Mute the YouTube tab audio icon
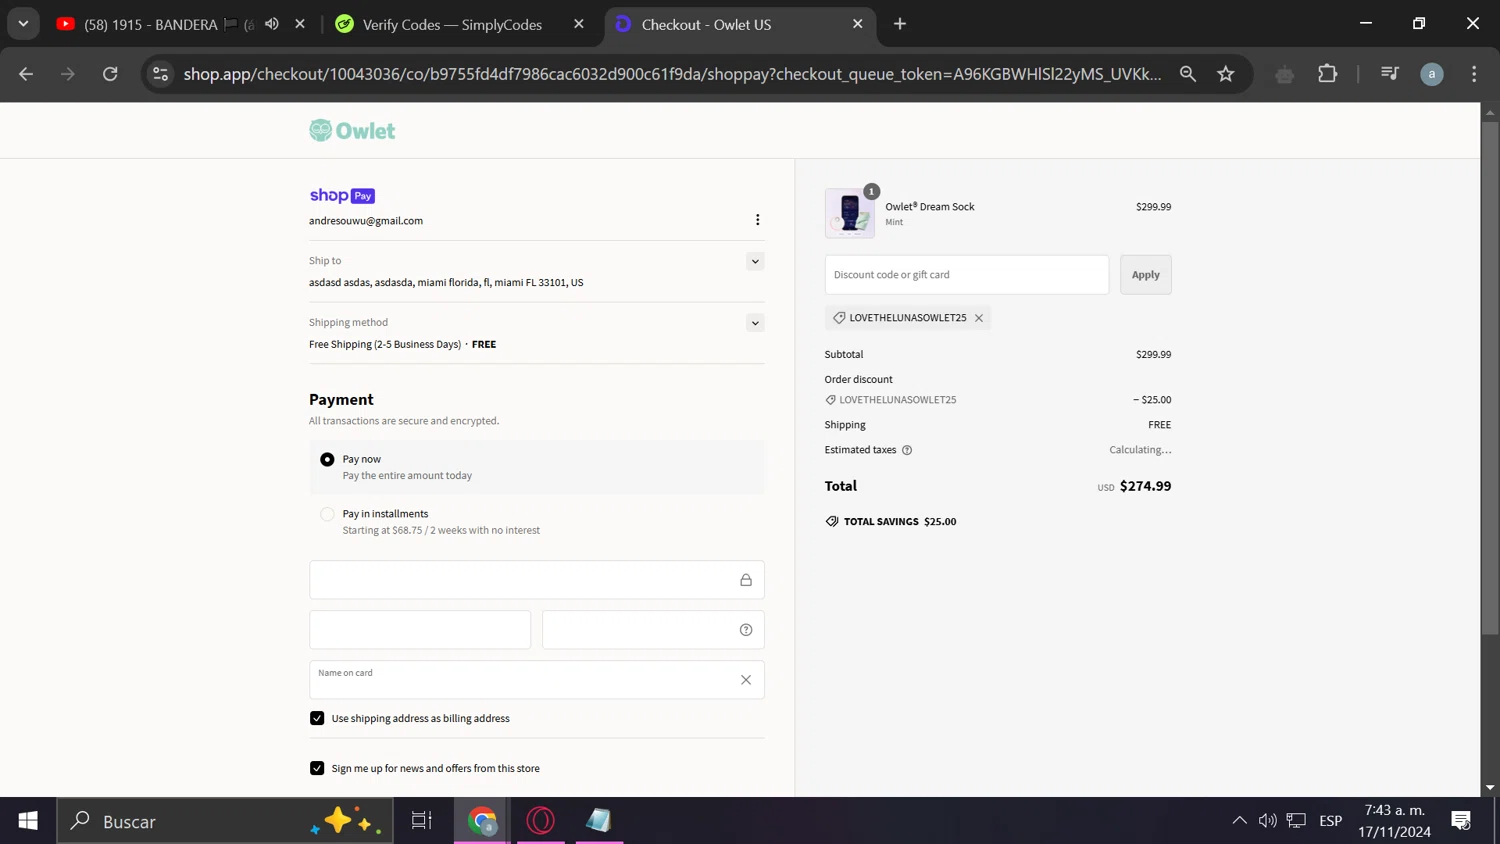This screenshot has width=1500, height=844. coord(272,24)
